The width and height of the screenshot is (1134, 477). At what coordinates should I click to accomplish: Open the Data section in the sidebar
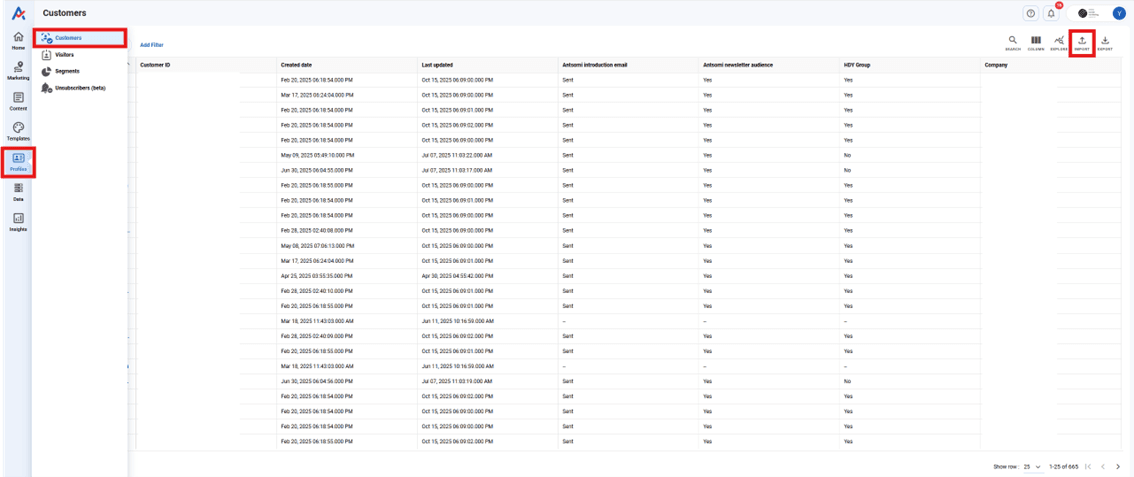point(18,191)
